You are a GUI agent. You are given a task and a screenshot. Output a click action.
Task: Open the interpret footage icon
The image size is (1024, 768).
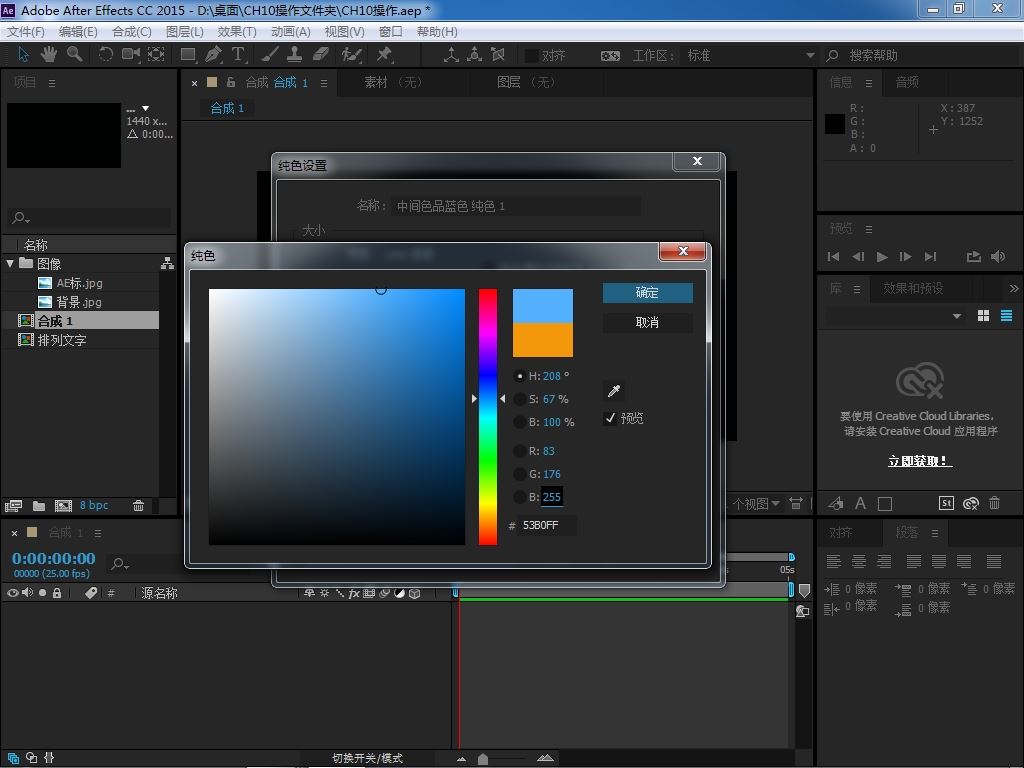13,505
